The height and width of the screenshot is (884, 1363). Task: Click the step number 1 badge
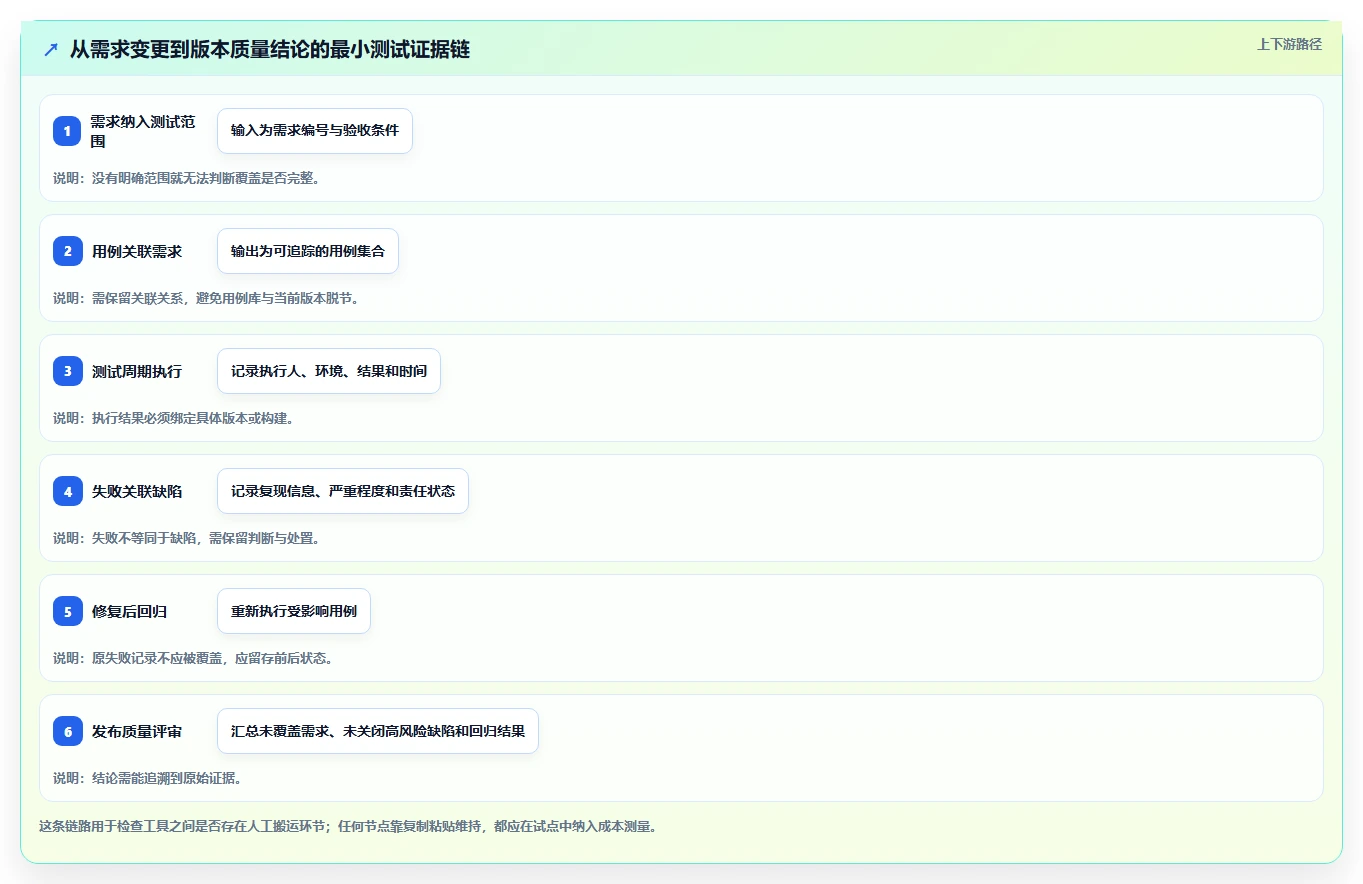[68, 131]
